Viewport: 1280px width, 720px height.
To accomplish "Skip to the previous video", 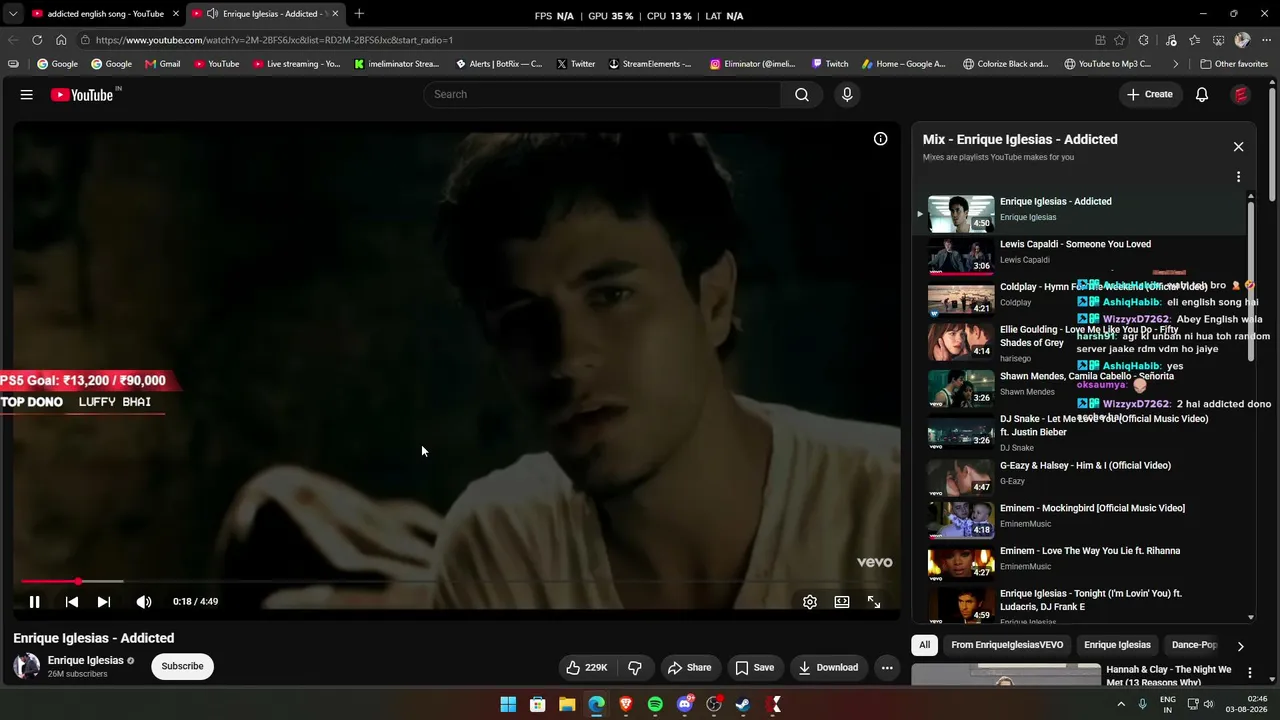I will (x=71, y=601).
